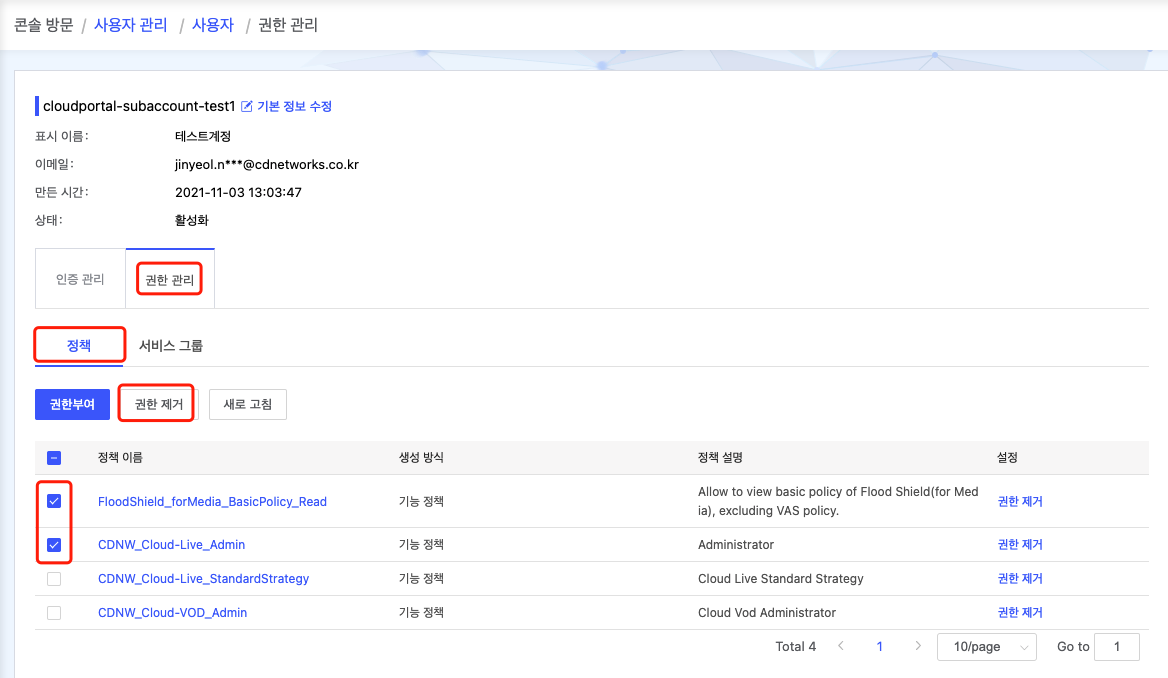
Task: Open the 서비스 그룹 sub-tab
Action: (171, 346)
